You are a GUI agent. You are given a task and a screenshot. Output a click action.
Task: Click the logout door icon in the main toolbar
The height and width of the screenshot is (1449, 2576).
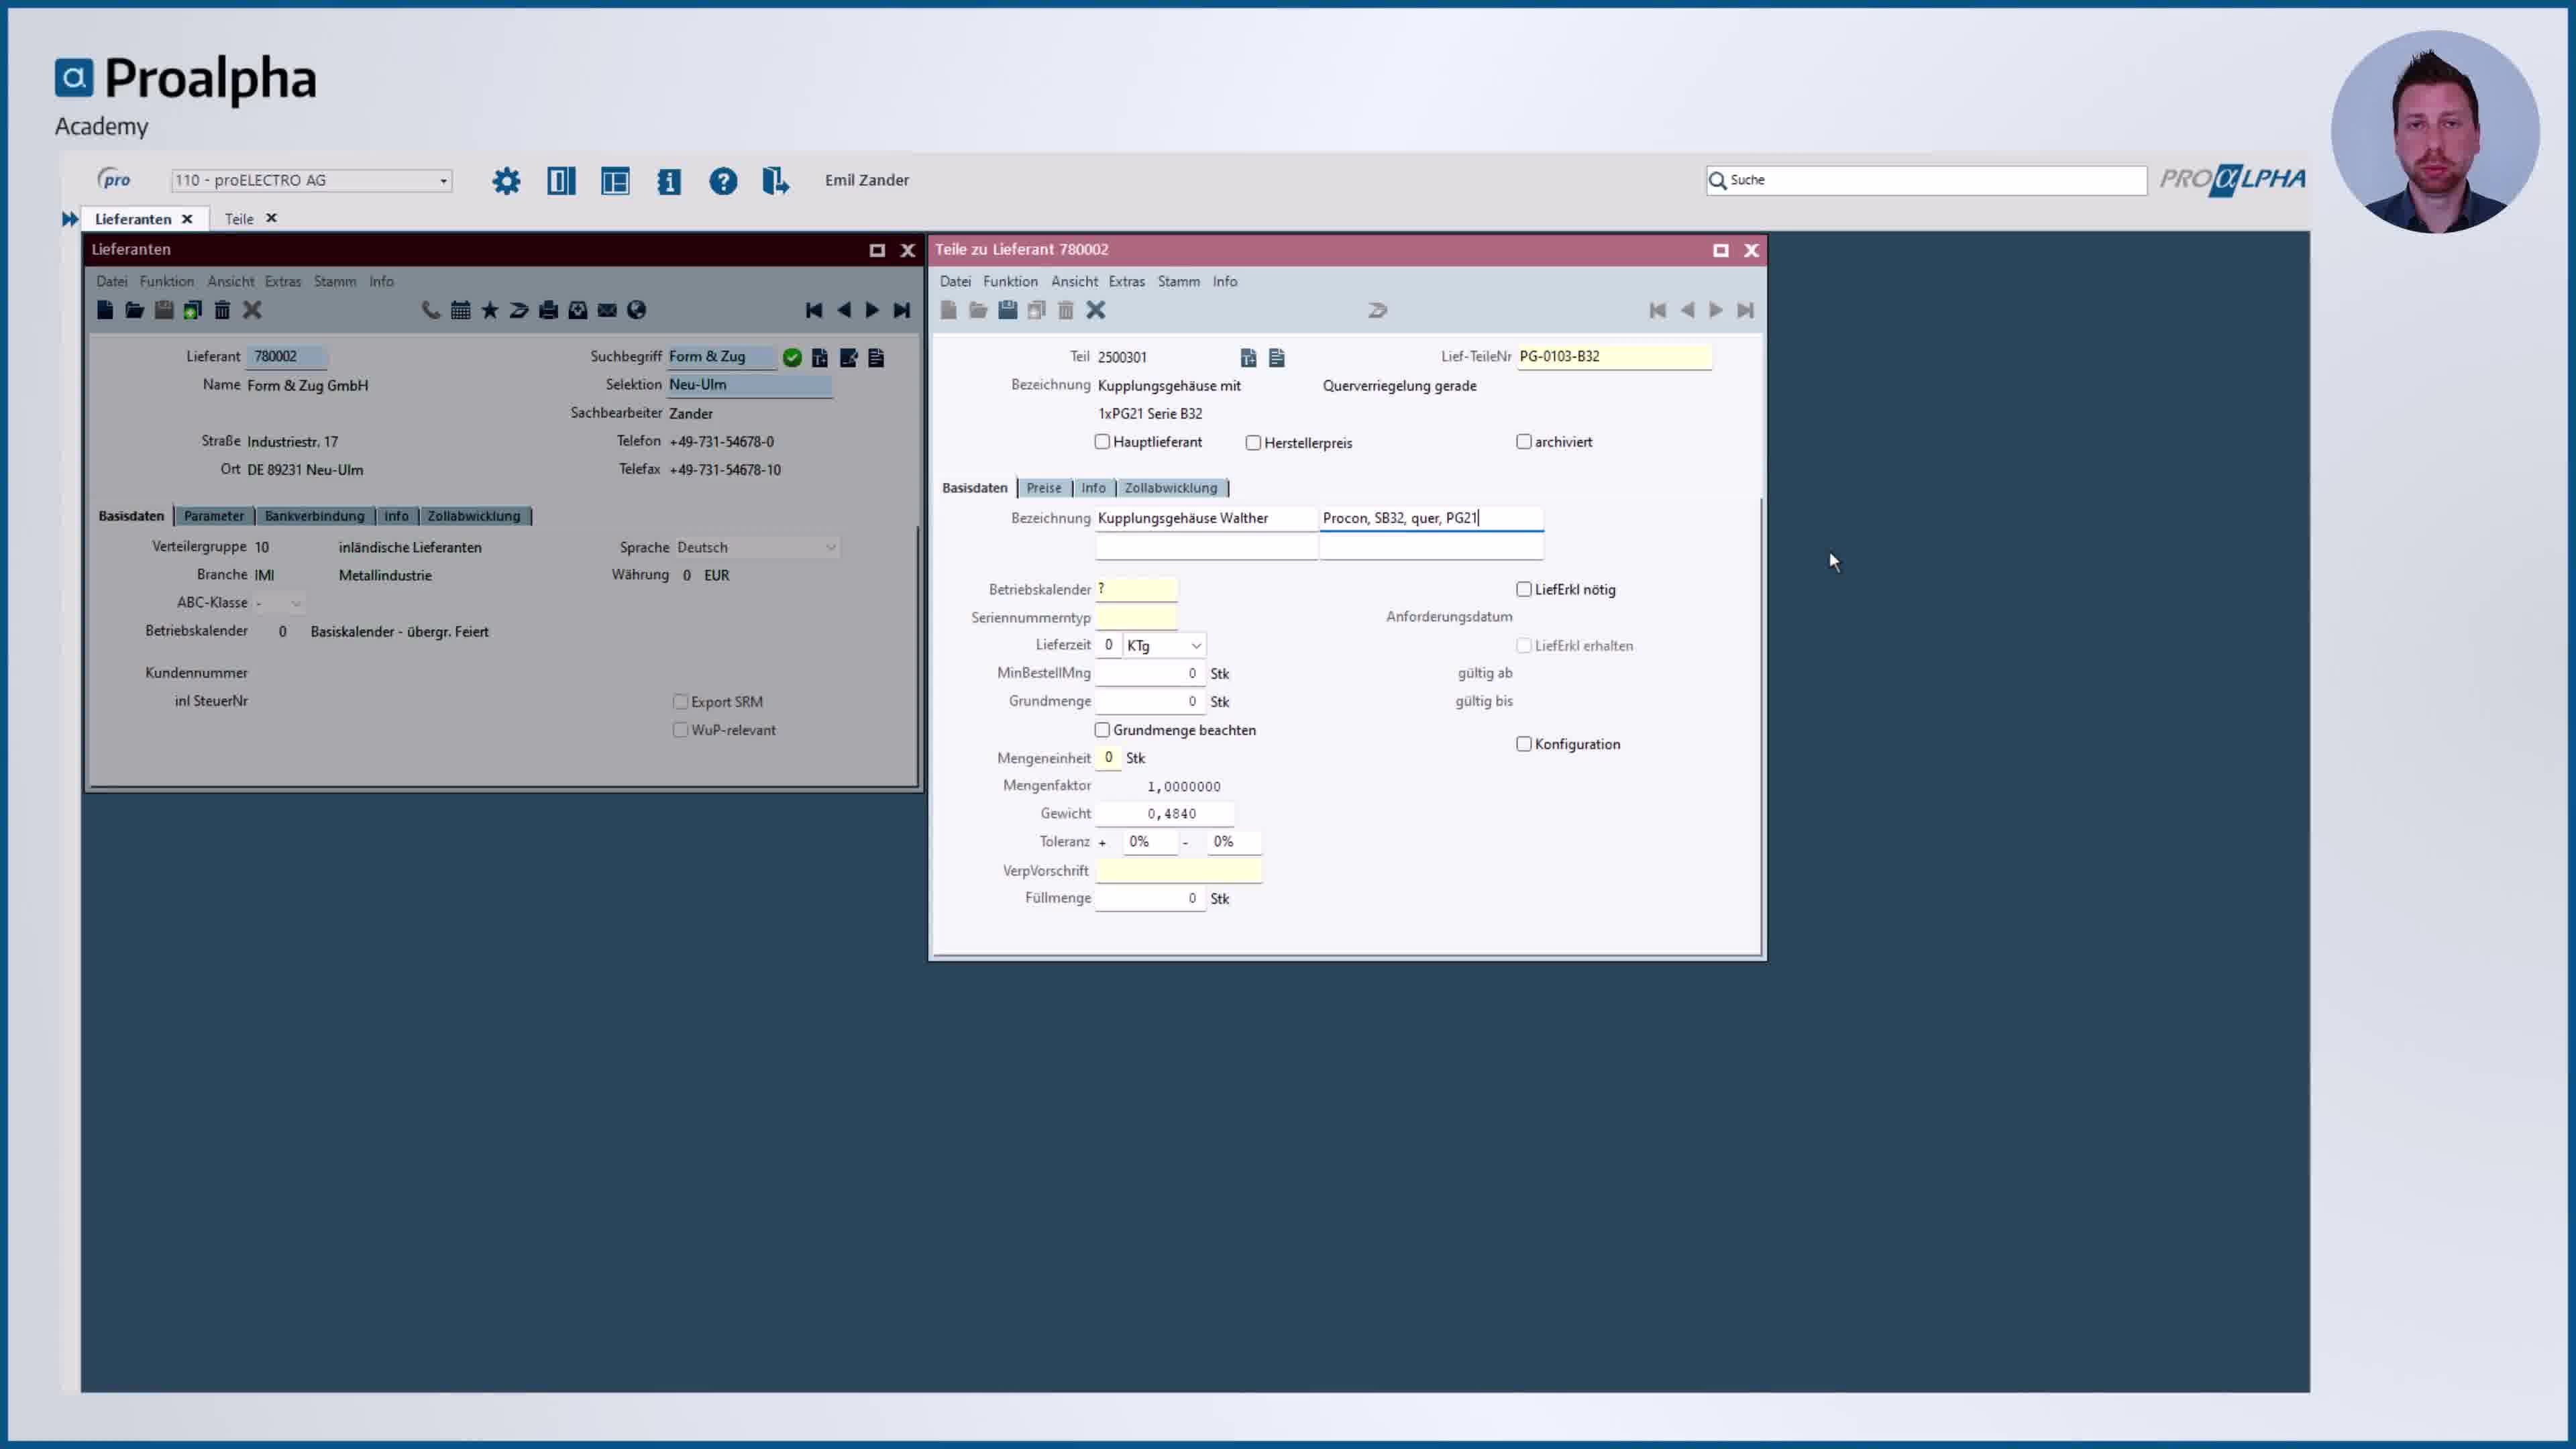pos(776,181)
